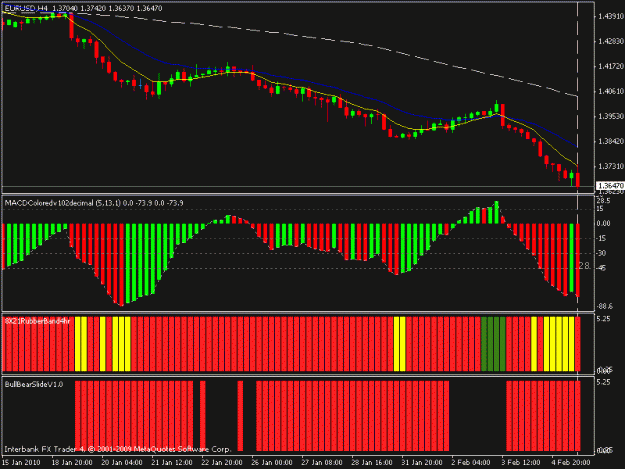The image size is (625, 469).
Task: Click the MACD scale value -88.6
Action: point(605,306)
